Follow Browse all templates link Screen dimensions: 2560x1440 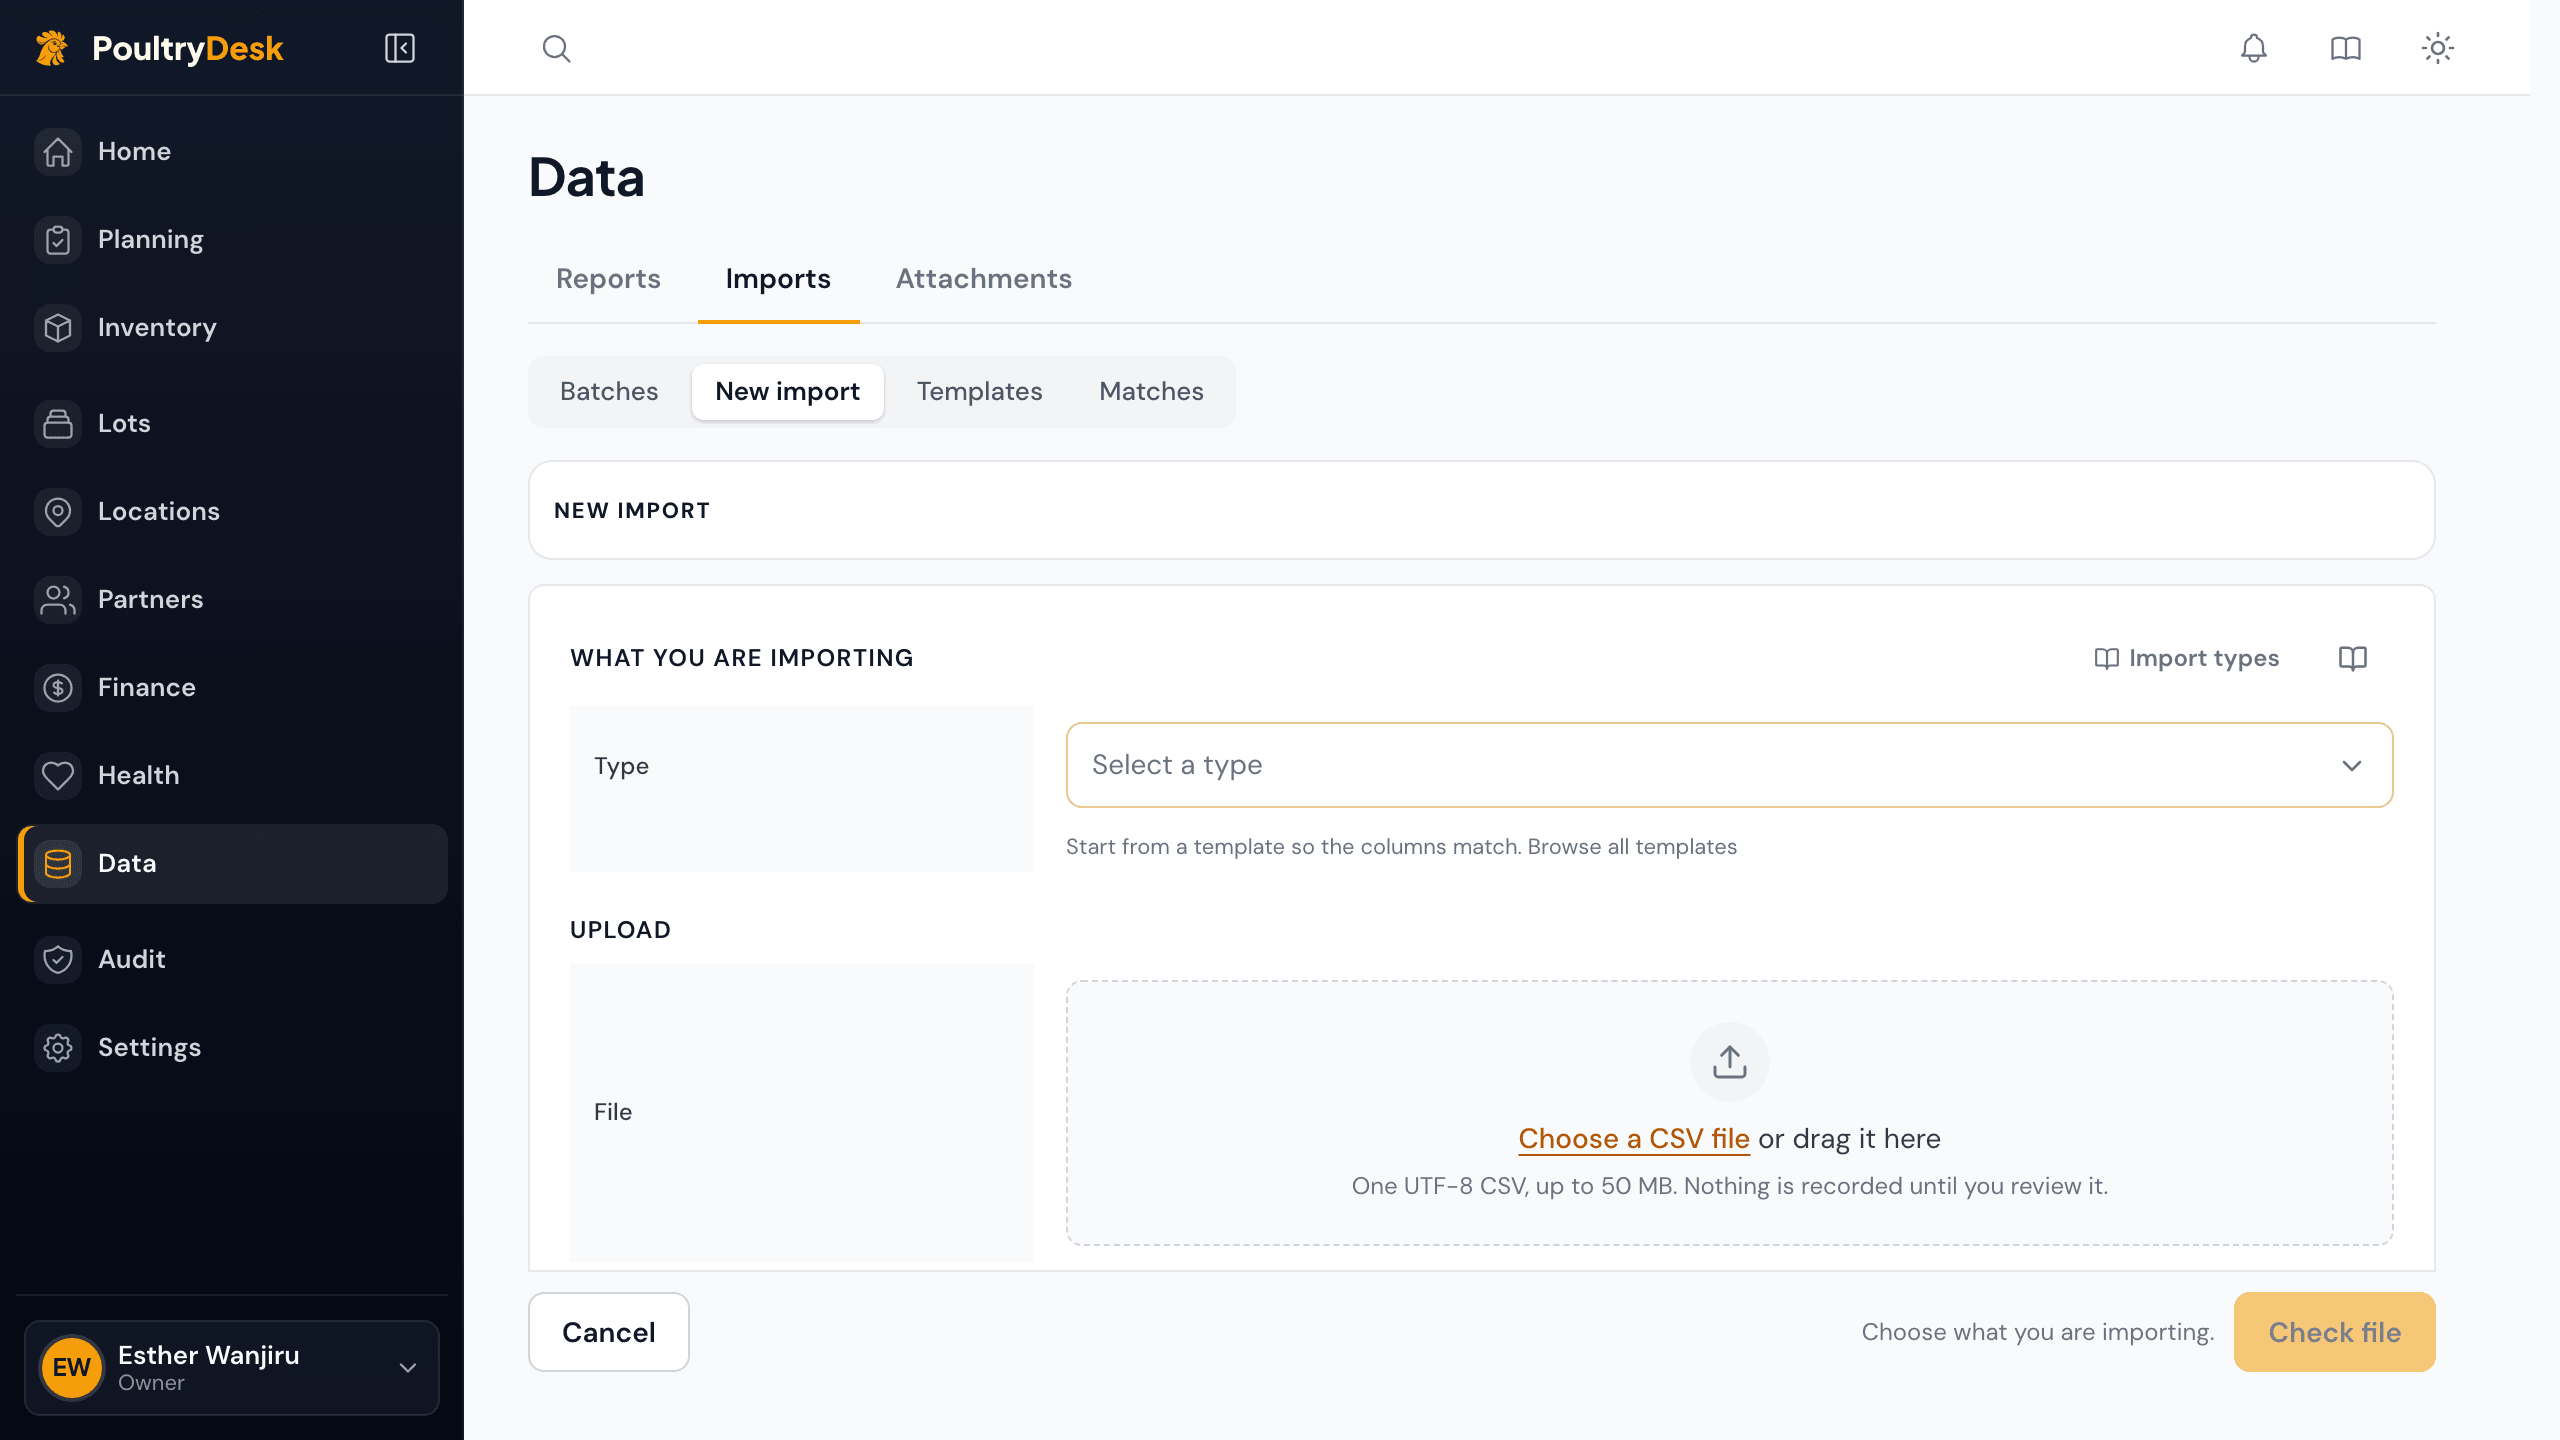(1632, 847)
